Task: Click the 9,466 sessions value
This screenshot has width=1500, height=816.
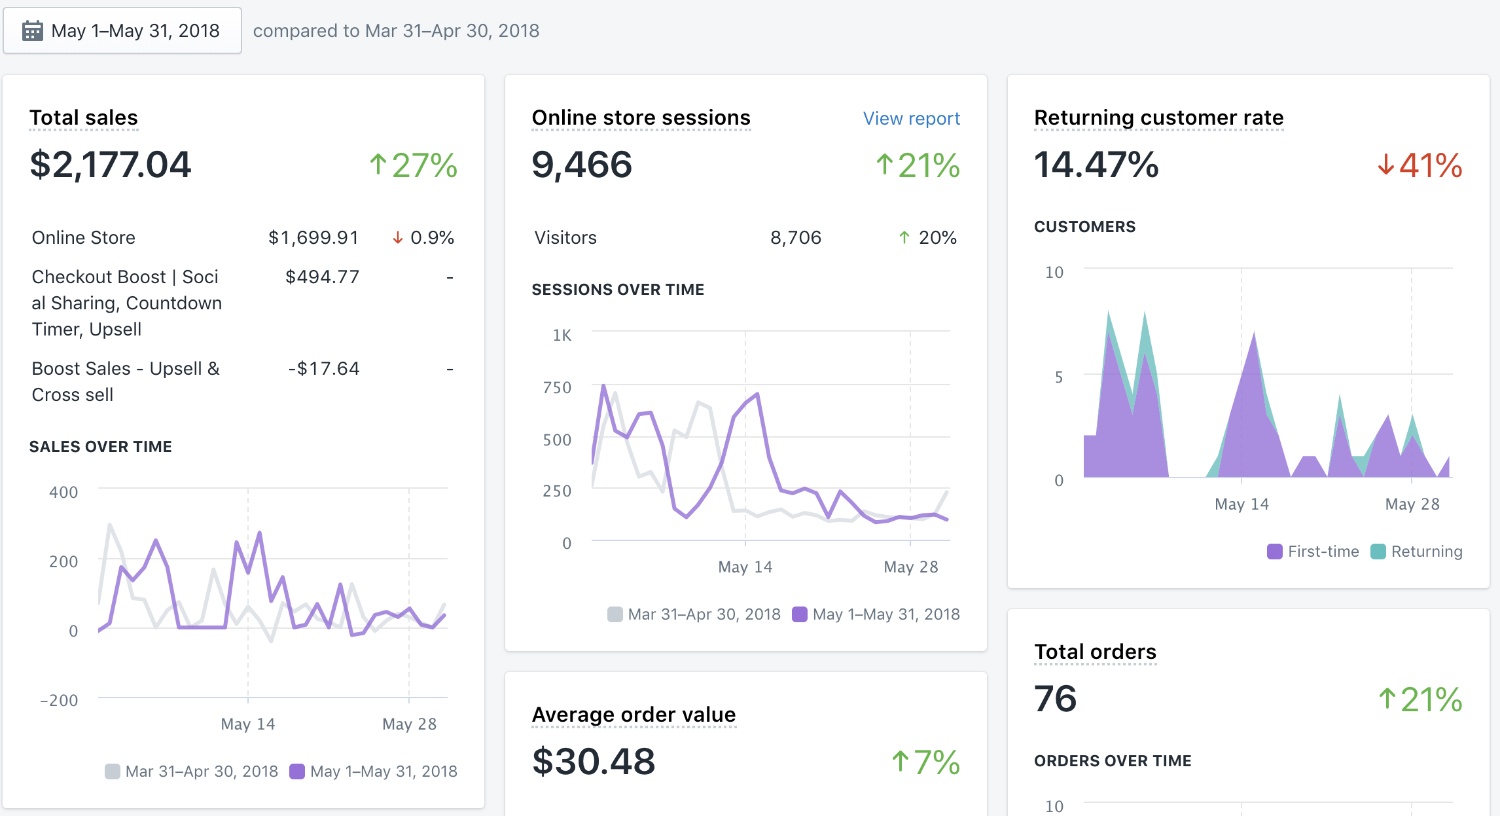Action: pyautogui.click(x=582, y=165)
